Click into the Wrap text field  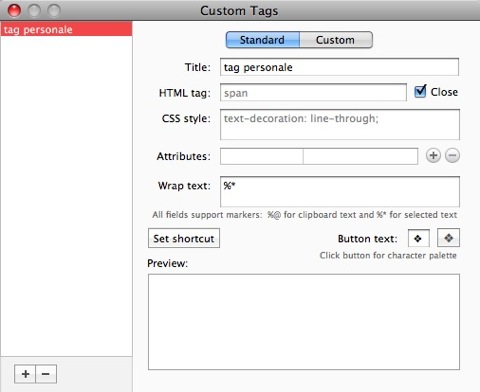coord(340,192)
